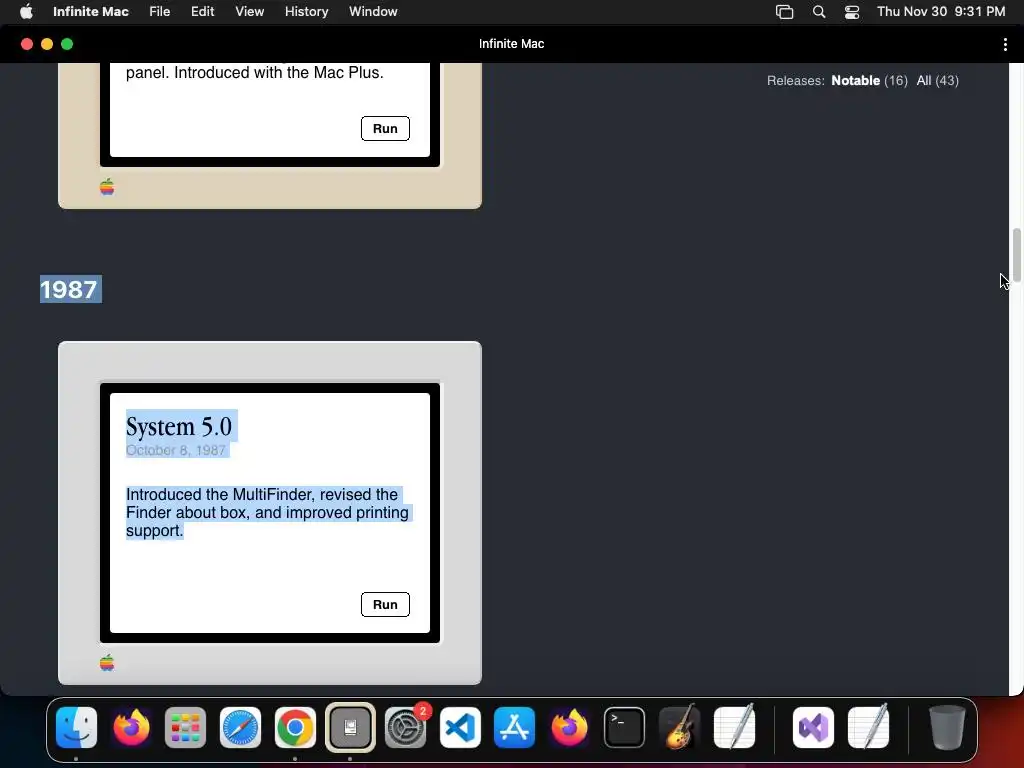This screenshot has height=768, width=1024.
Task: Click the 1987 year heading
Action: coord(69,289)
